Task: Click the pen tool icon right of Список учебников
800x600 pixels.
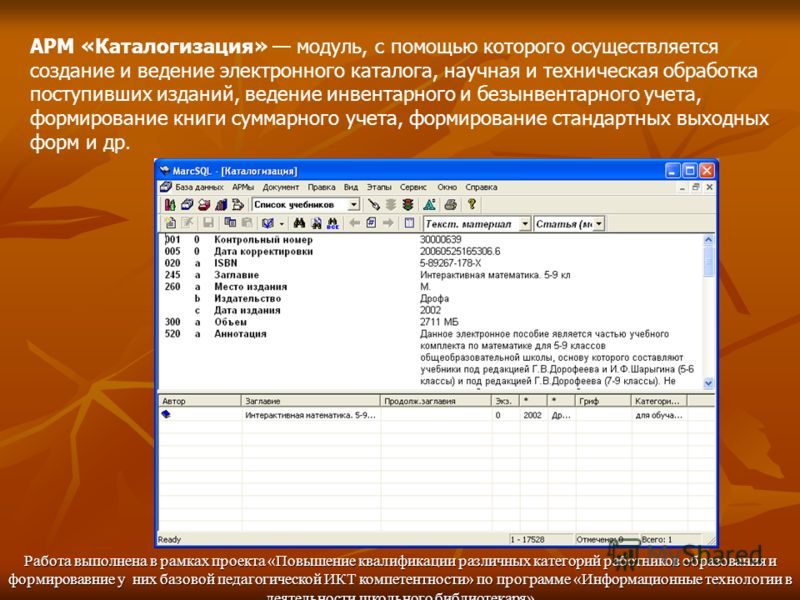Action: (374, 205)
